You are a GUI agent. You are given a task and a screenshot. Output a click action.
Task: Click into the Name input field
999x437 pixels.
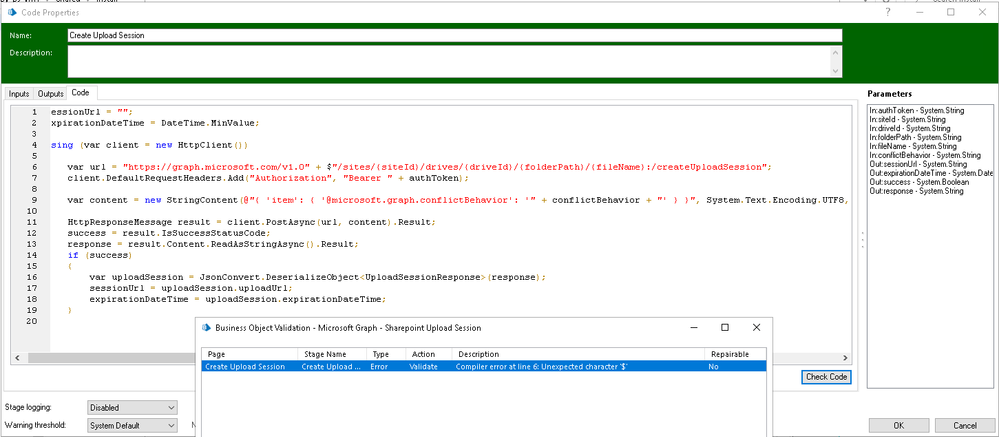tap(454, 35)
